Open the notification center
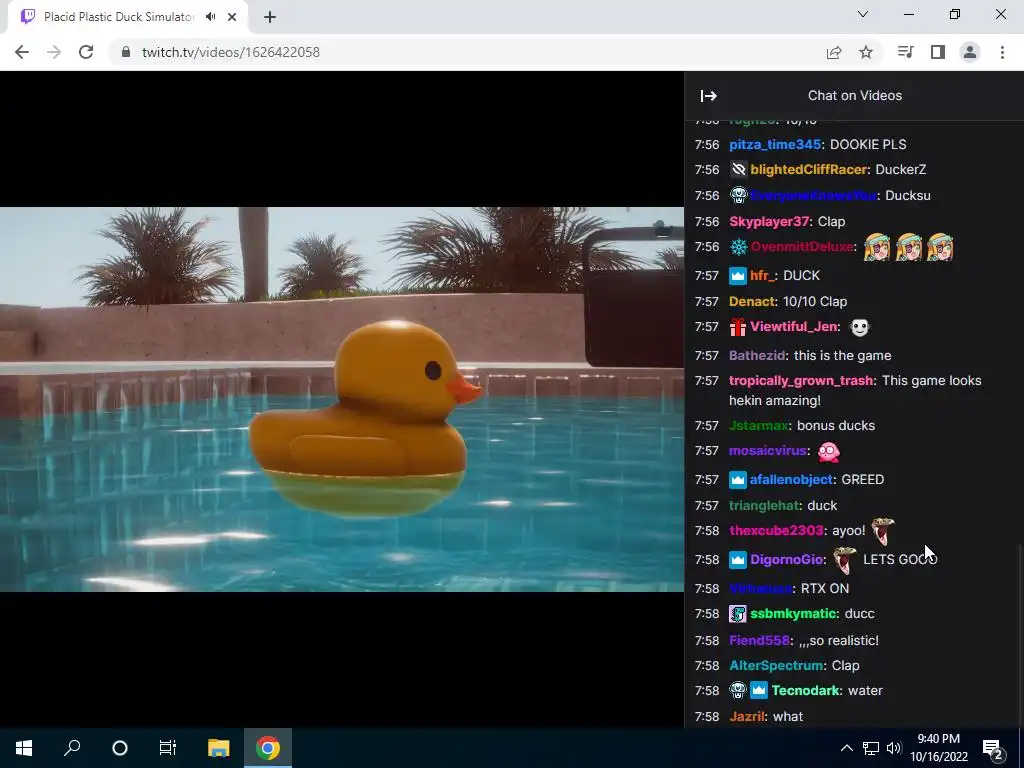This screenshot has width=1024, height=768. coord(994,750)
